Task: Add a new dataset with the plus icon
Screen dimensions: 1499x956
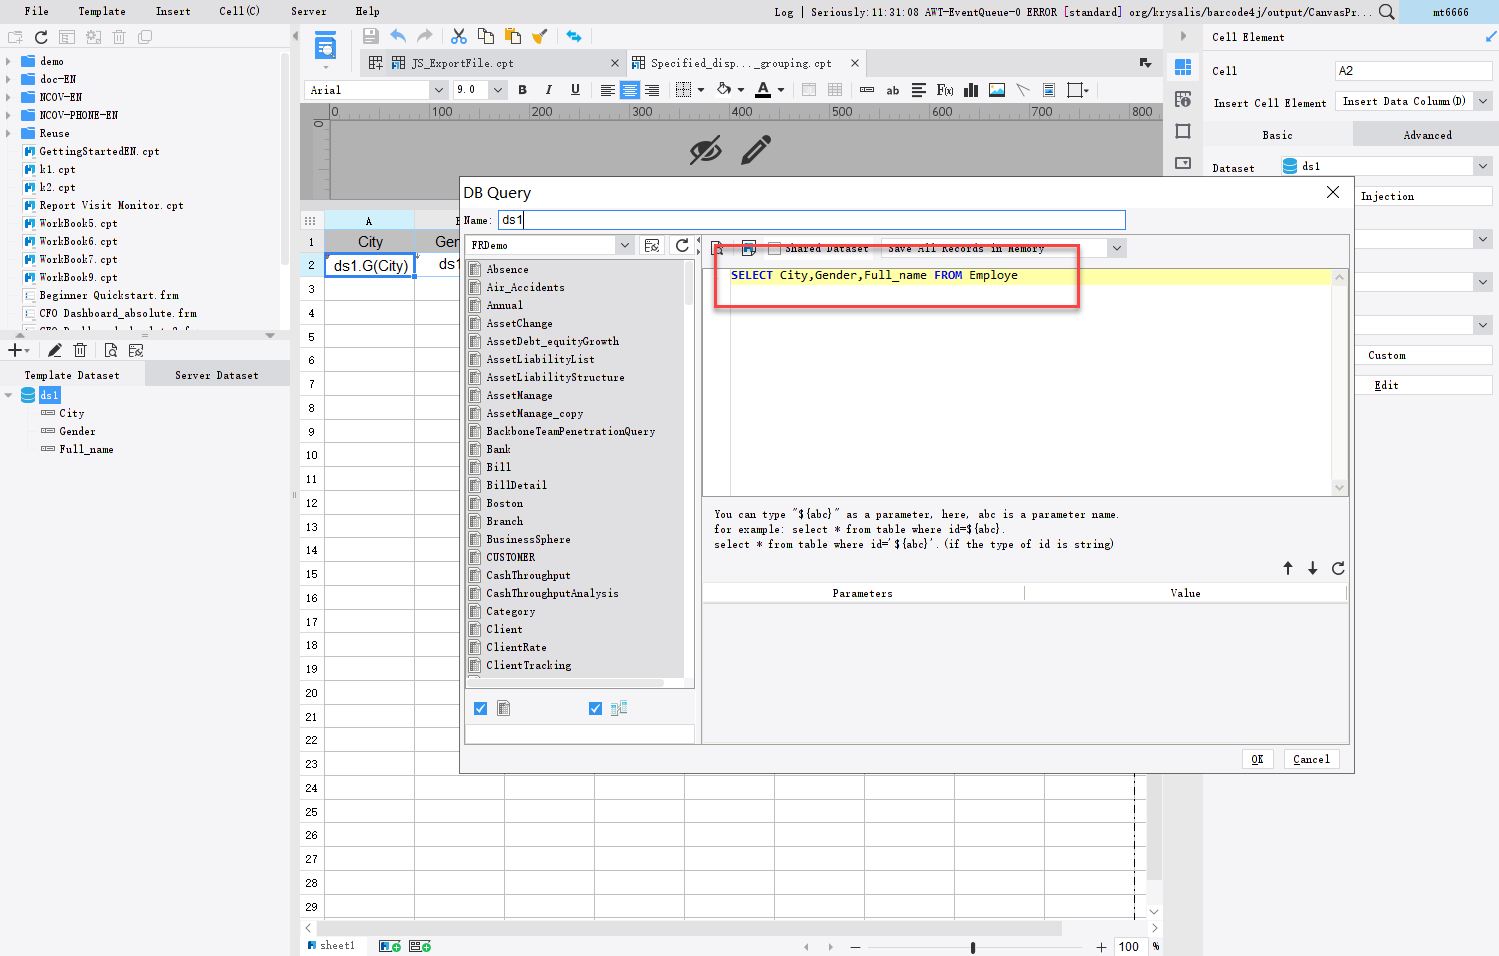Action: [13, 350]
